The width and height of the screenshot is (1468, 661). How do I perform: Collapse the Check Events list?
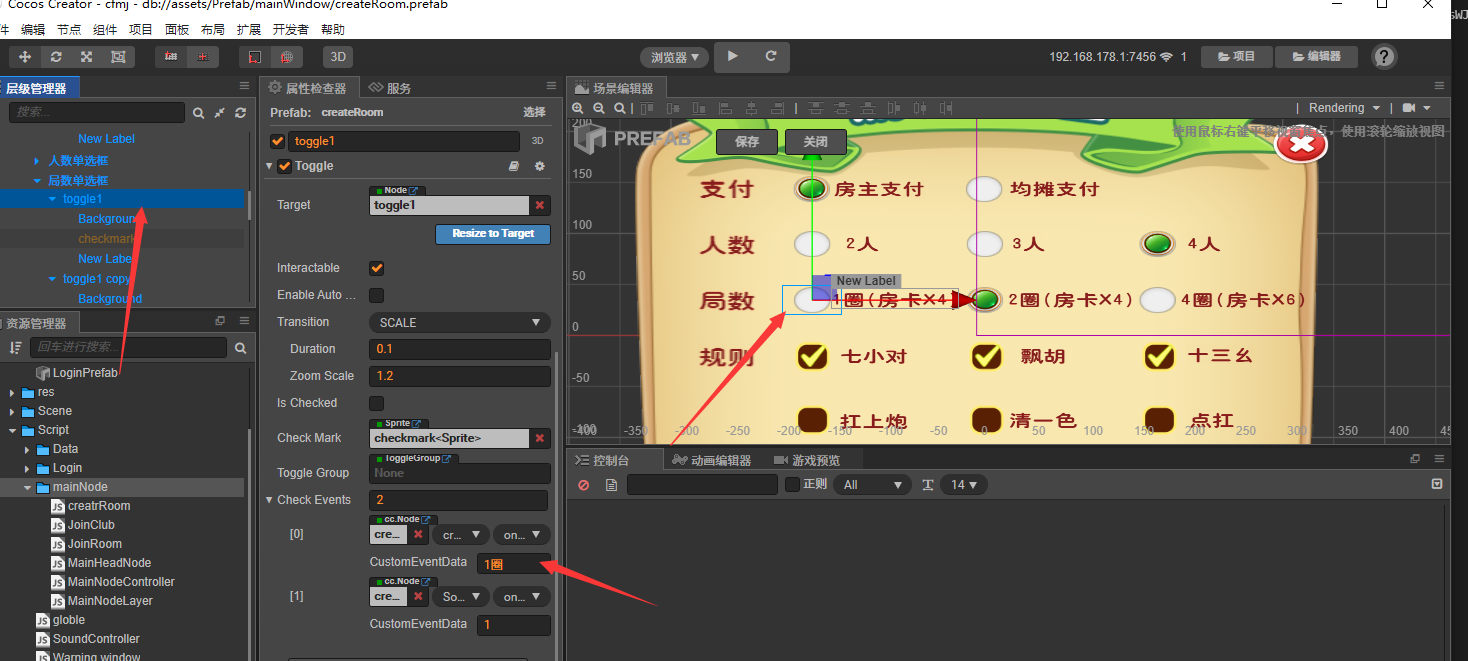pos(269,500)
